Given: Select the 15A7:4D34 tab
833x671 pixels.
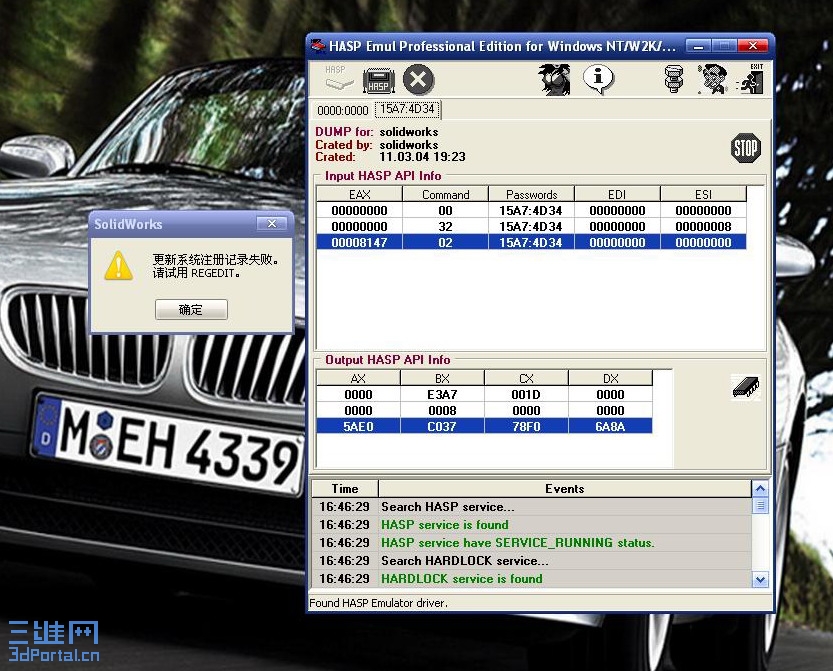Looking at the screenshot, I should pyautogui.click(x=407, y=109).
